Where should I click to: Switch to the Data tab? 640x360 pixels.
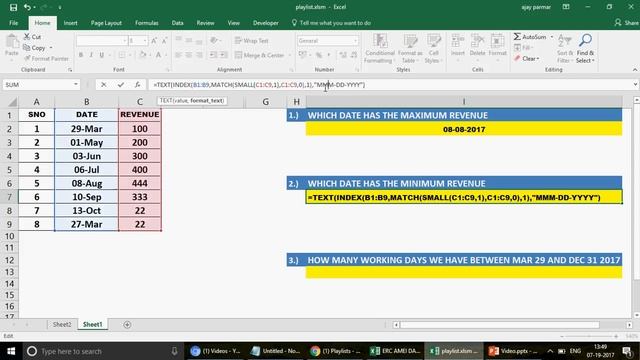click(x=177, y=23)
